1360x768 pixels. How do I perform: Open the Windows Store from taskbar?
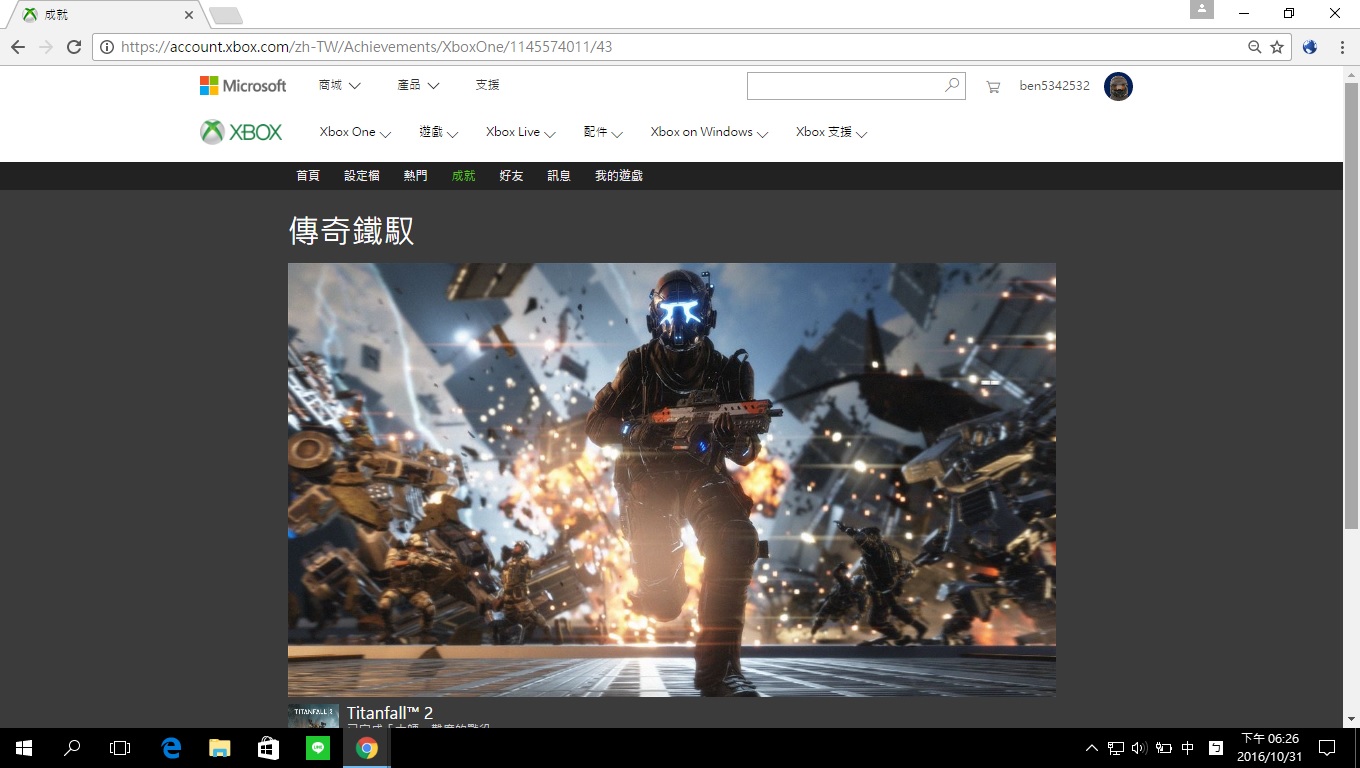point(268,748)
